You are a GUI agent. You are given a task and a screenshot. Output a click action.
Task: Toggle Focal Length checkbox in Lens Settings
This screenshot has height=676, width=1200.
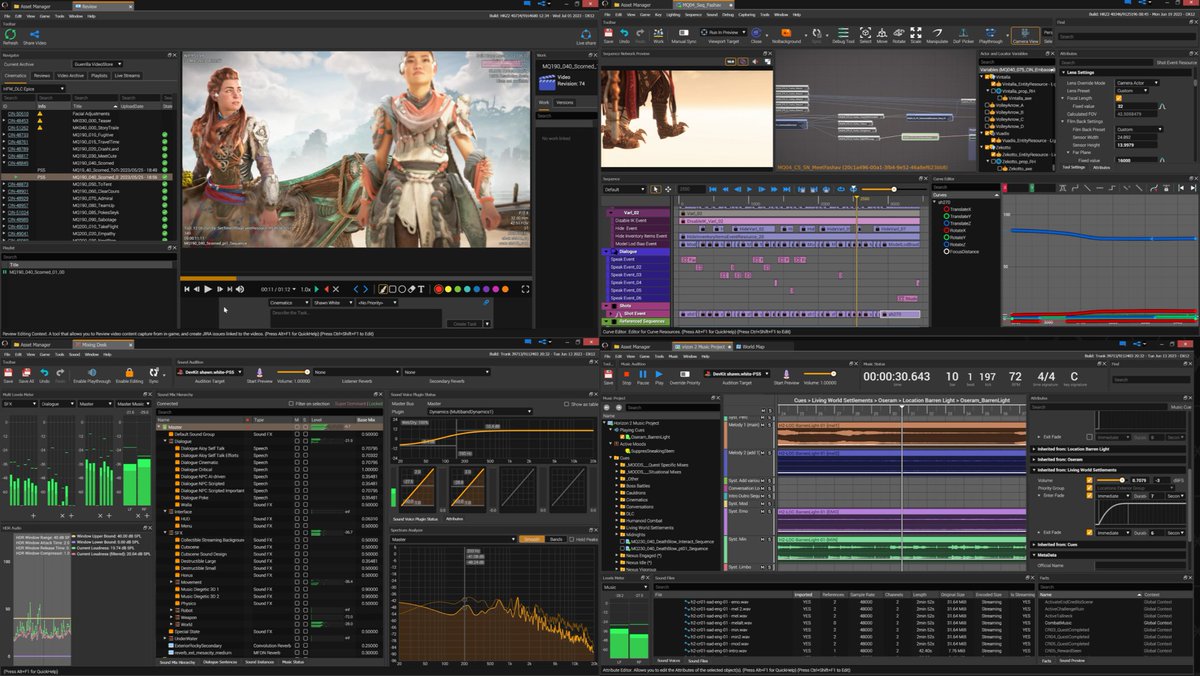pyautogui.click(x=1119, y=98)
